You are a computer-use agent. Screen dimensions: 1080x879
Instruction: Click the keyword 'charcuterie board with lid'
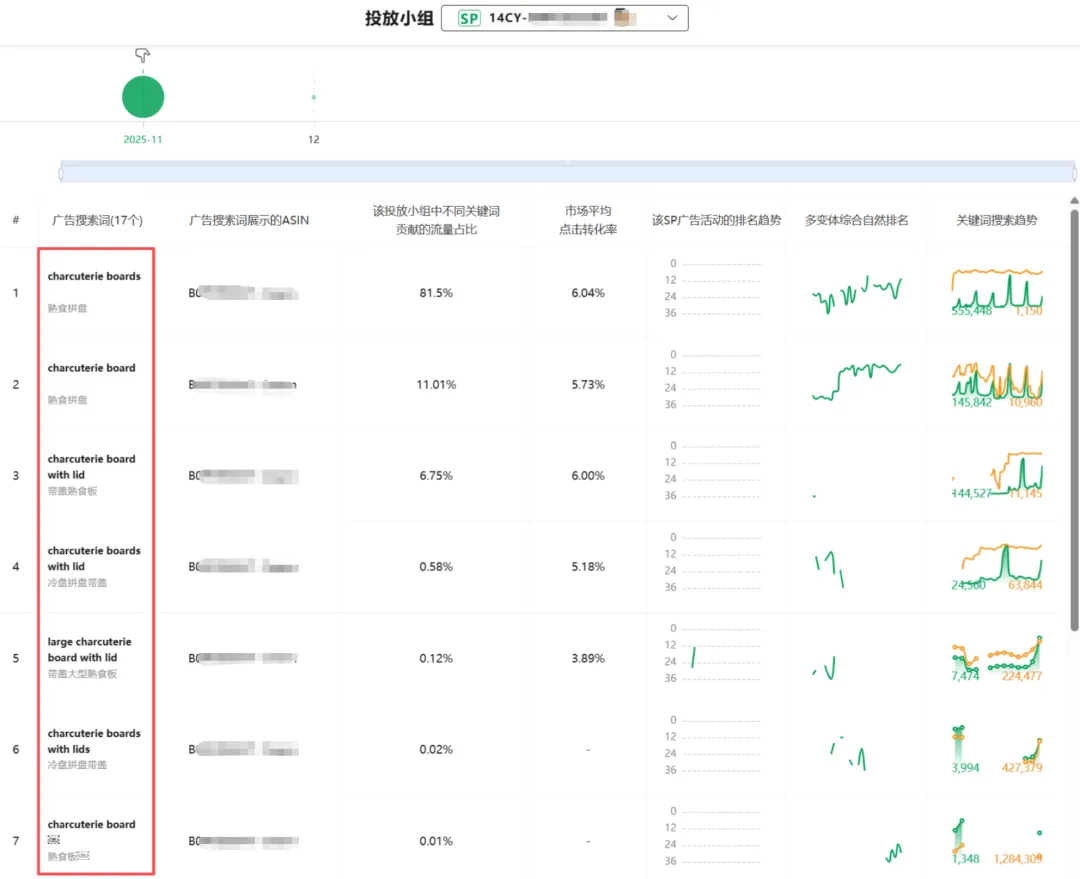coord(91,467)
